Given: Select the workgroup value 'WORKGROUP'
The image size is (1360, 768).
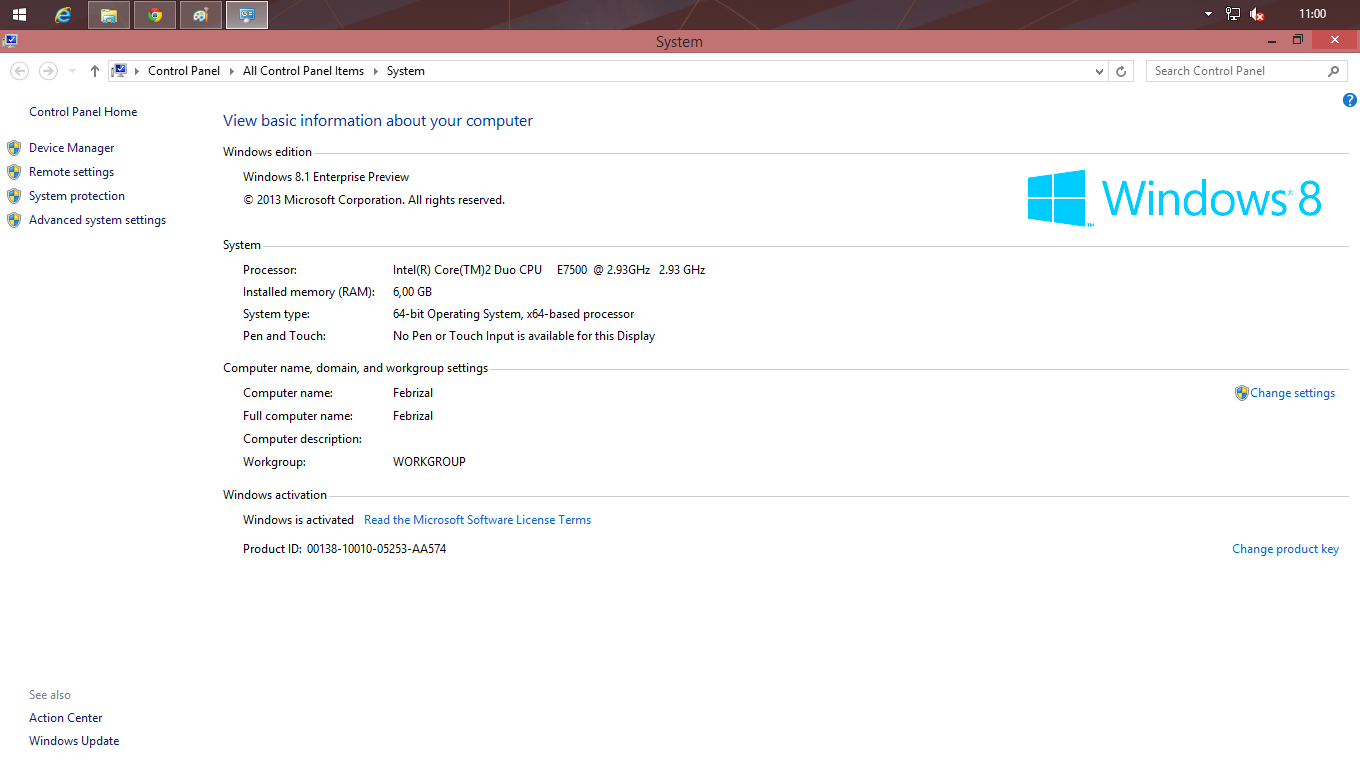Looking at the screenshot, I should [x=429, y=462].
